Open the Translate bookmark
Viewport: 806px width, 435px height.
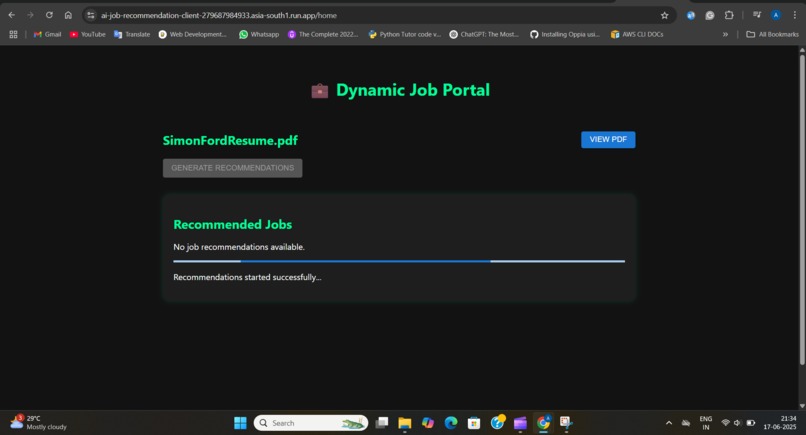132,34
